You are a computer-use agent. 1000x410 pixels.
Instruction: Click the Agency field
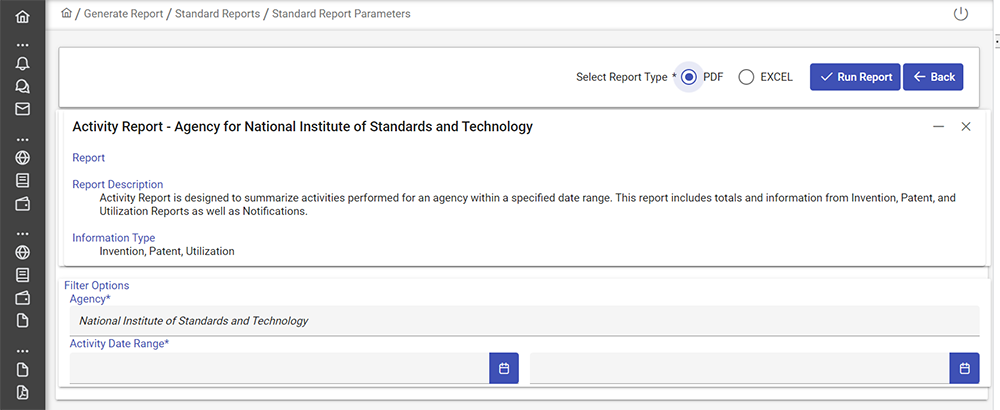click(x=524, y=321)
